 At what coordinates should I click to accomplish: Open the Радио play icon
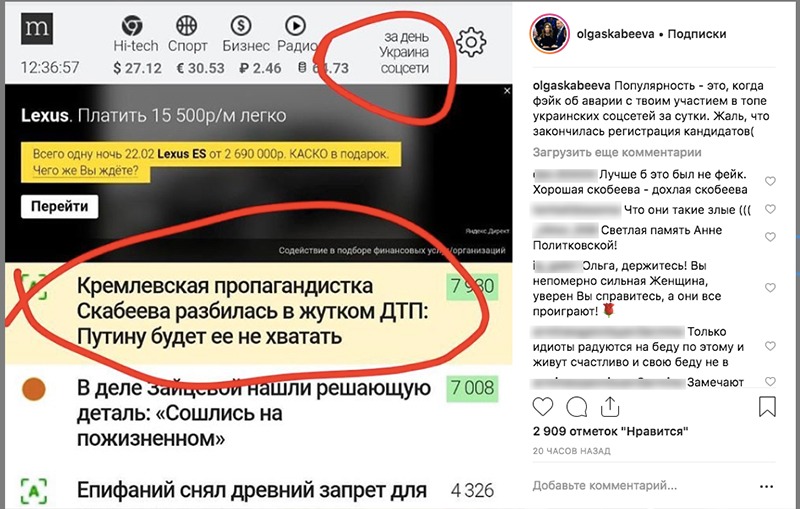[295, 25]
